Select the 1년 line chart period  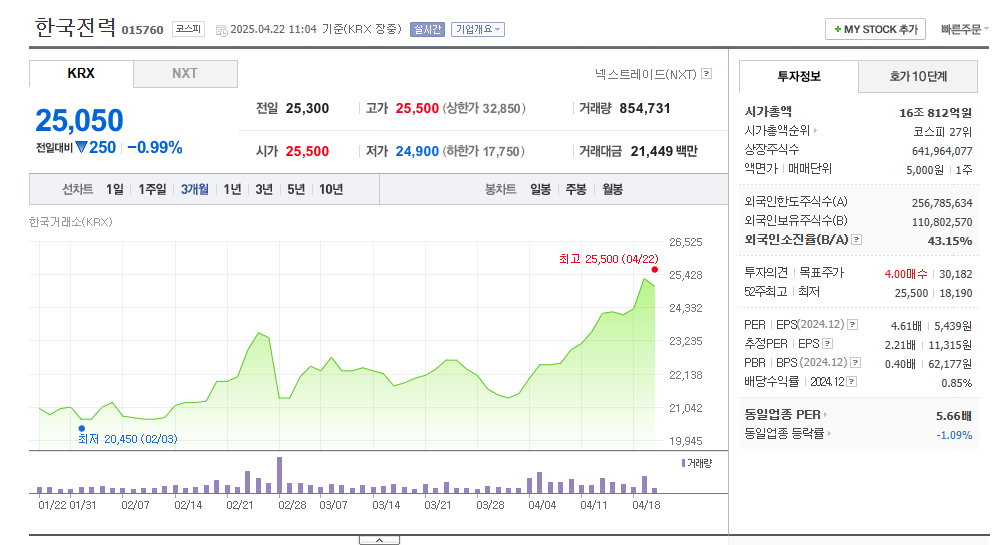232,190
